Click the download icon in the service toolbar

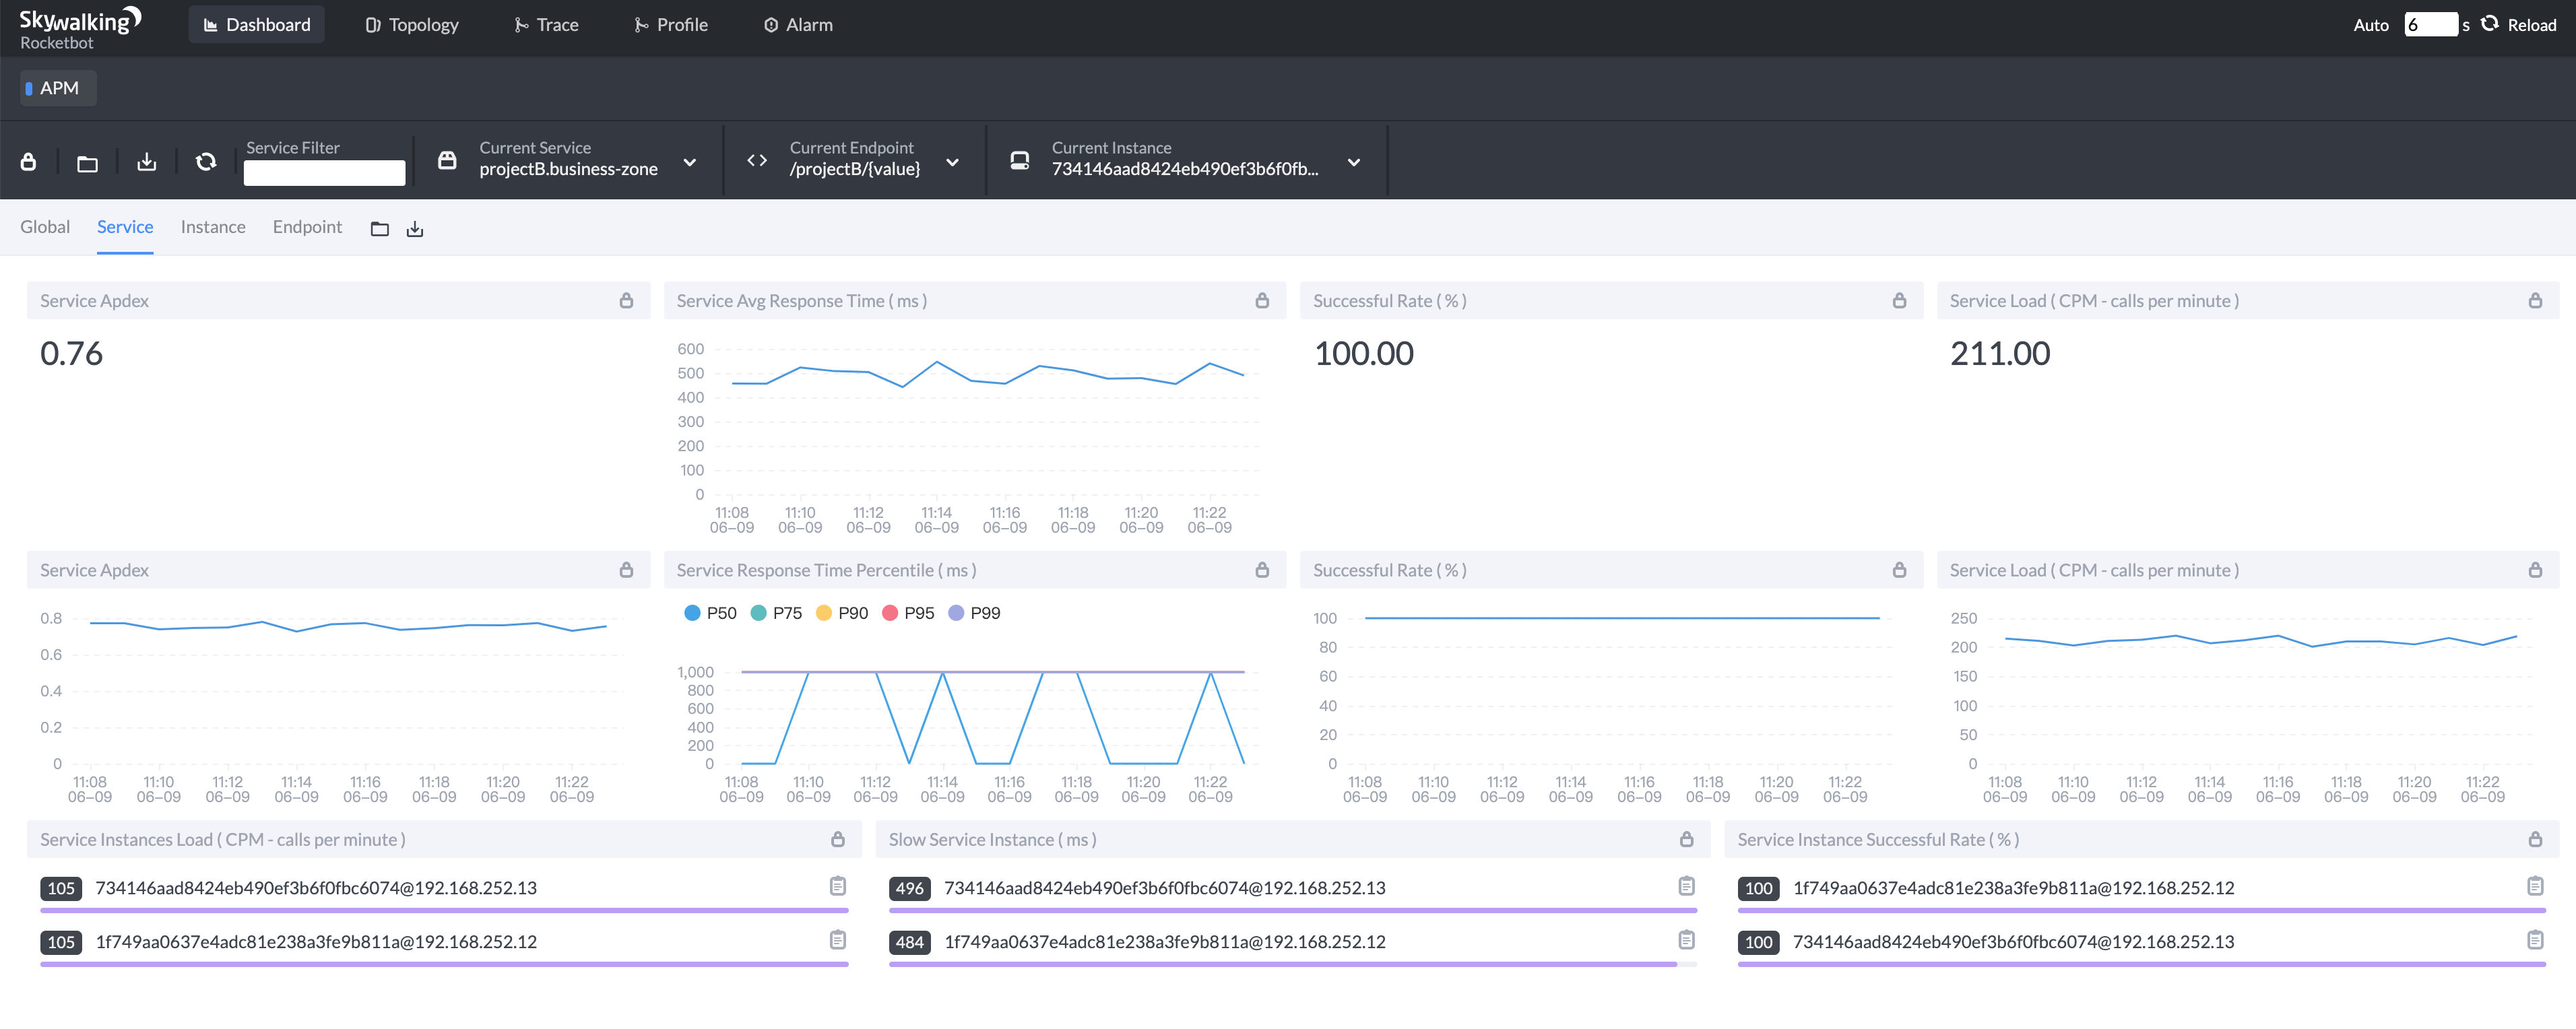tap(147, 162)
